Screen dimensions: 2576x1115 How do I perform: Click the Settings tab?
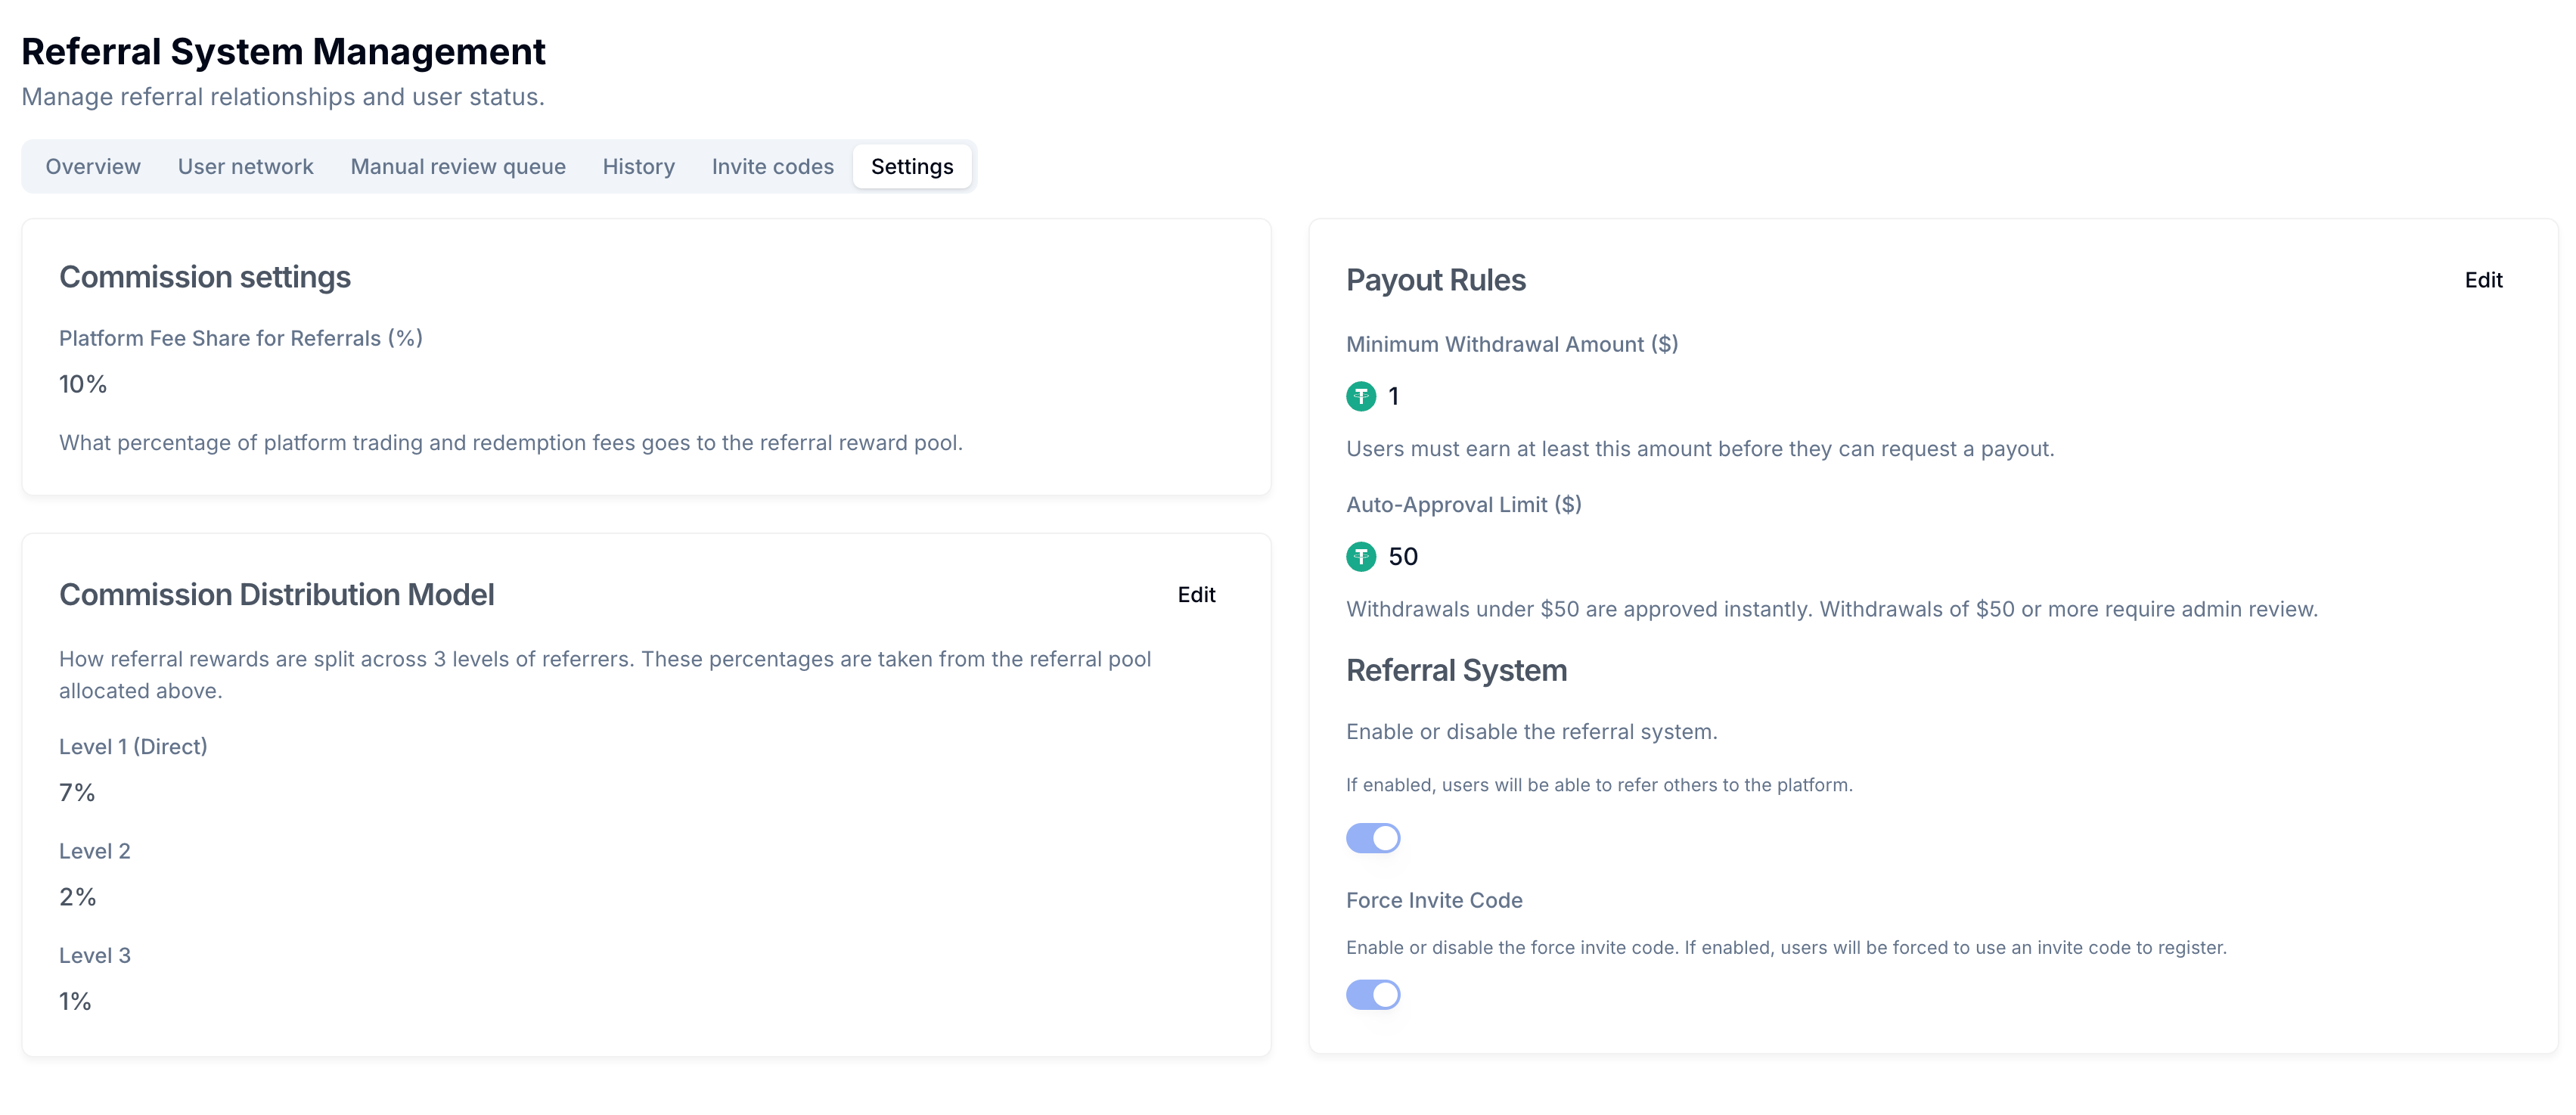coord(911,166)
